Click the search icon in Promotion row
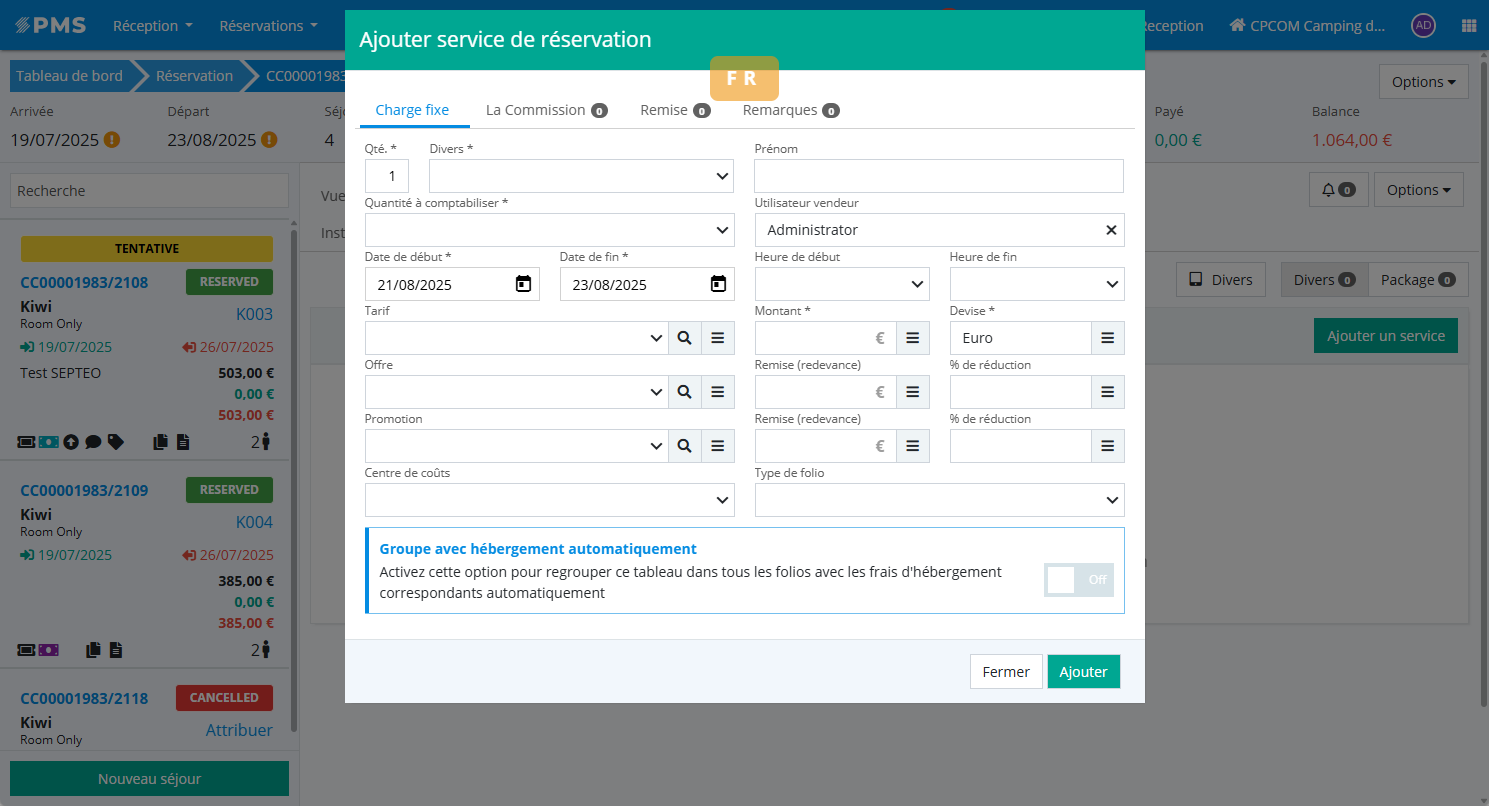The height and width of the screenshot is (806, 1489). tap(684, 446)
